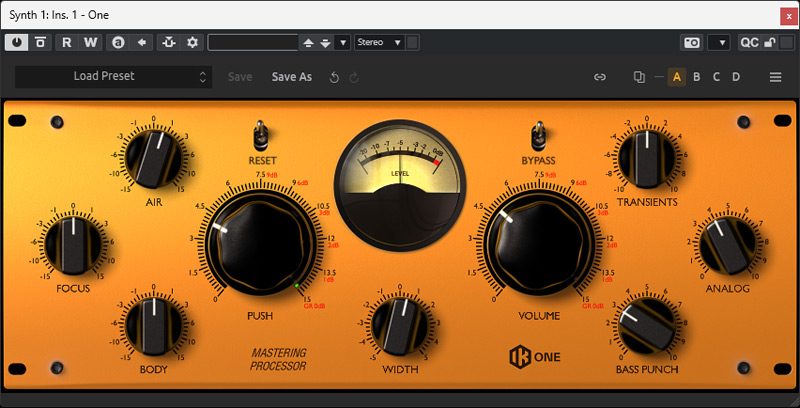Click the plugin power activate icon
The image size is (800, 408).
pos(17,42)
